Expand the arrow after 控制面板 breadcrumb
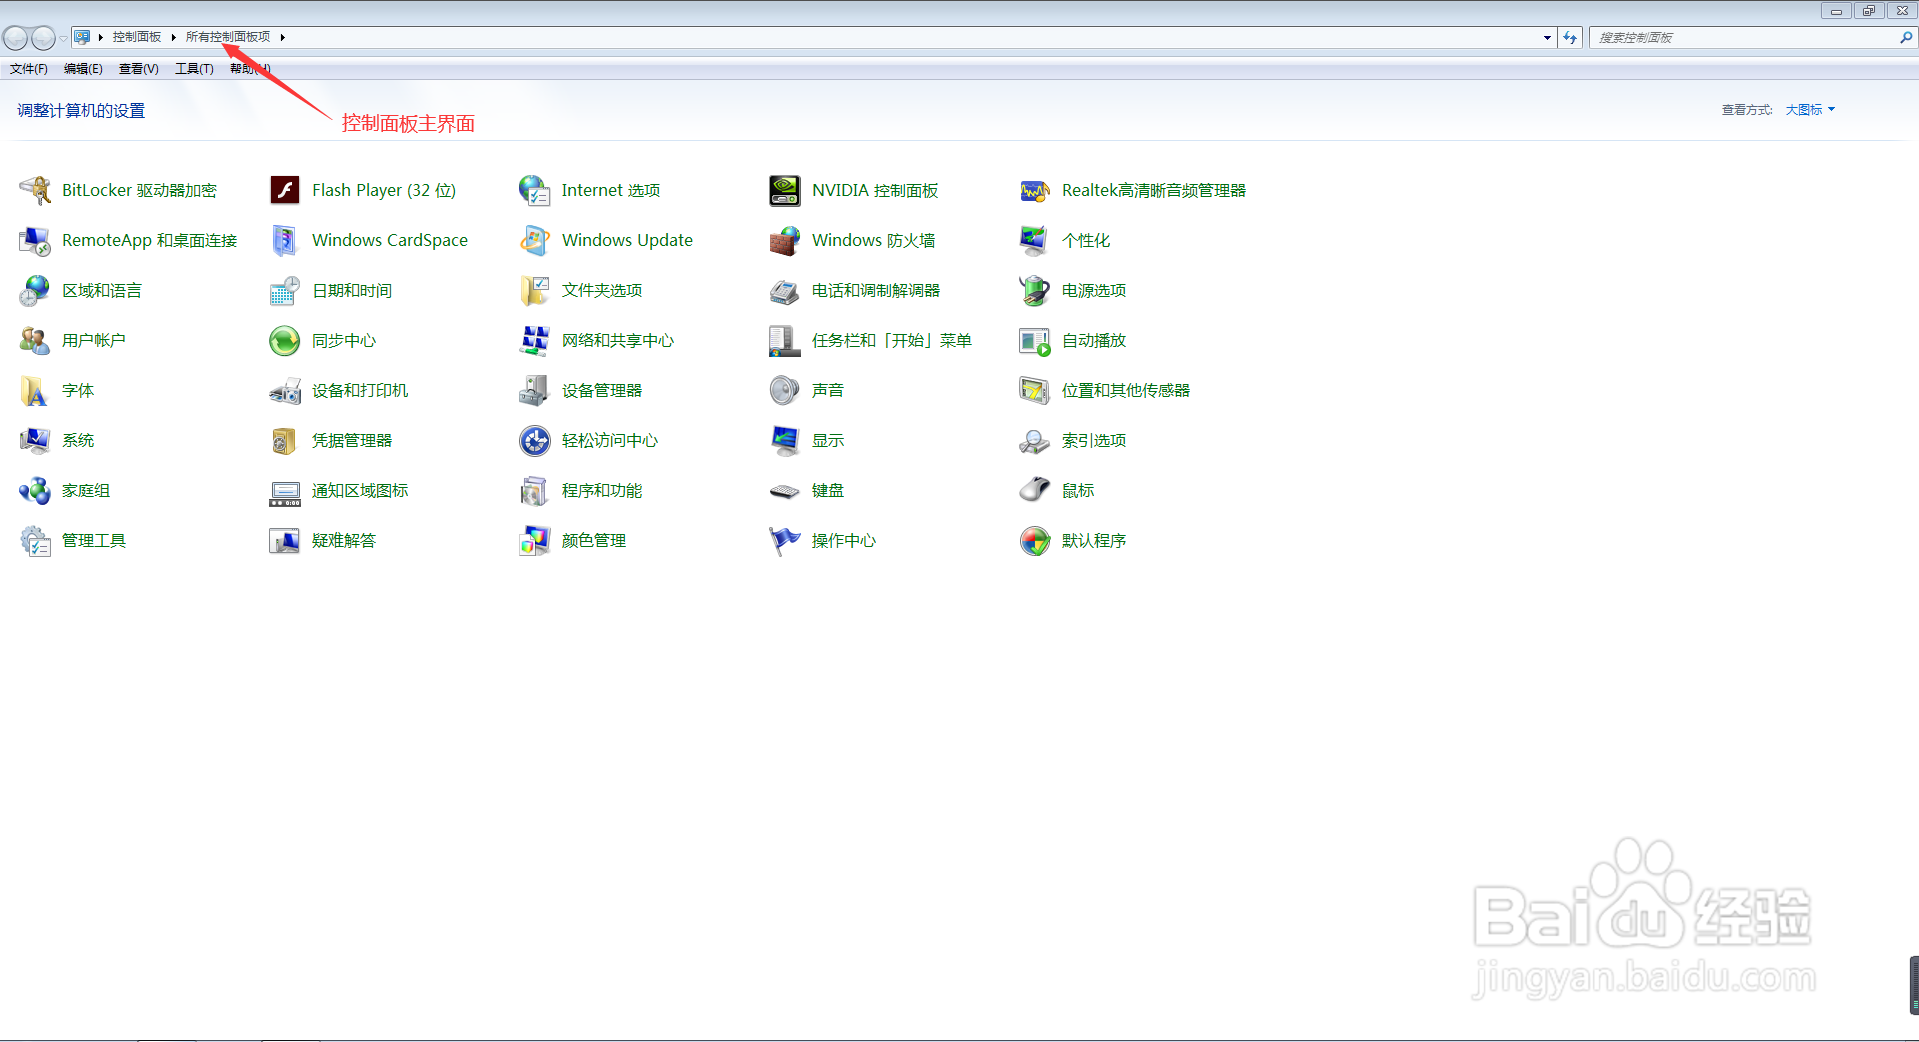 point(173,37)
